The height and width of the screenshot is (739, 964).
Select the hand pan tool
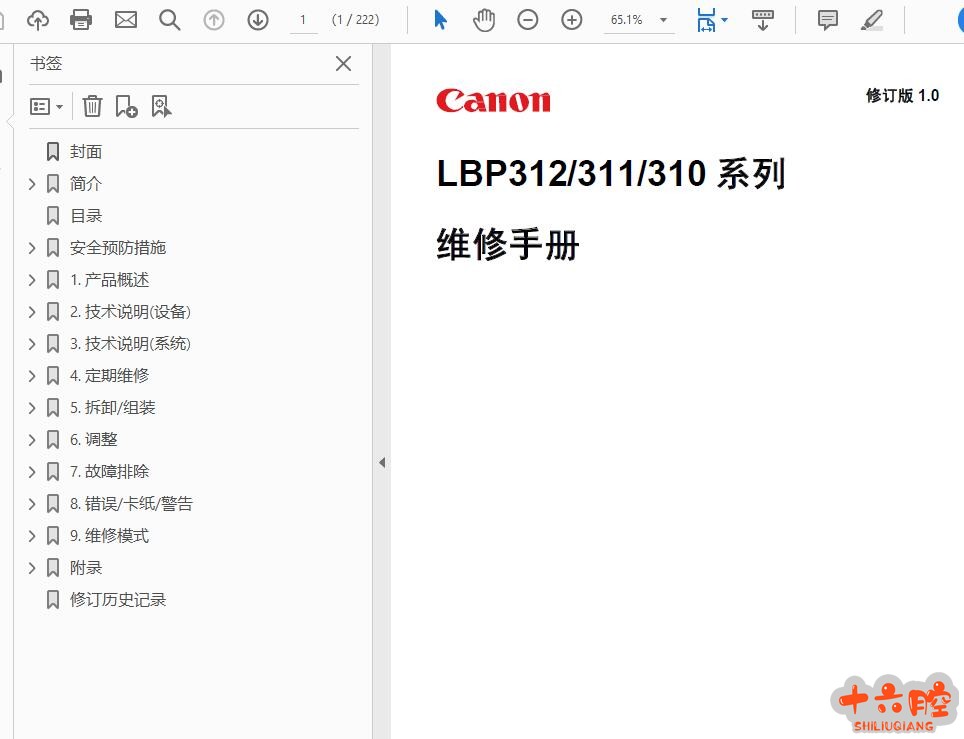484,19
